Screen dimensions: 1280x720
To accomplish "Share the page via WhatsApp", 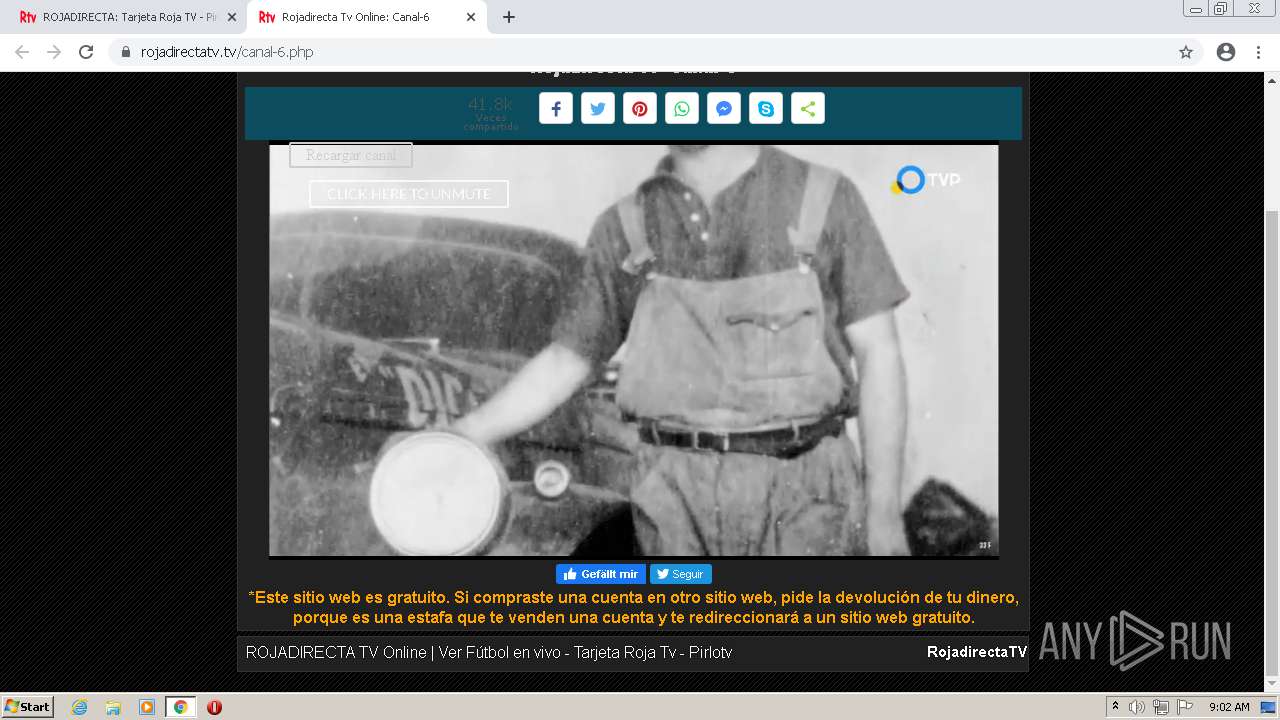I will pyautogui.click(x=682, y=109).
